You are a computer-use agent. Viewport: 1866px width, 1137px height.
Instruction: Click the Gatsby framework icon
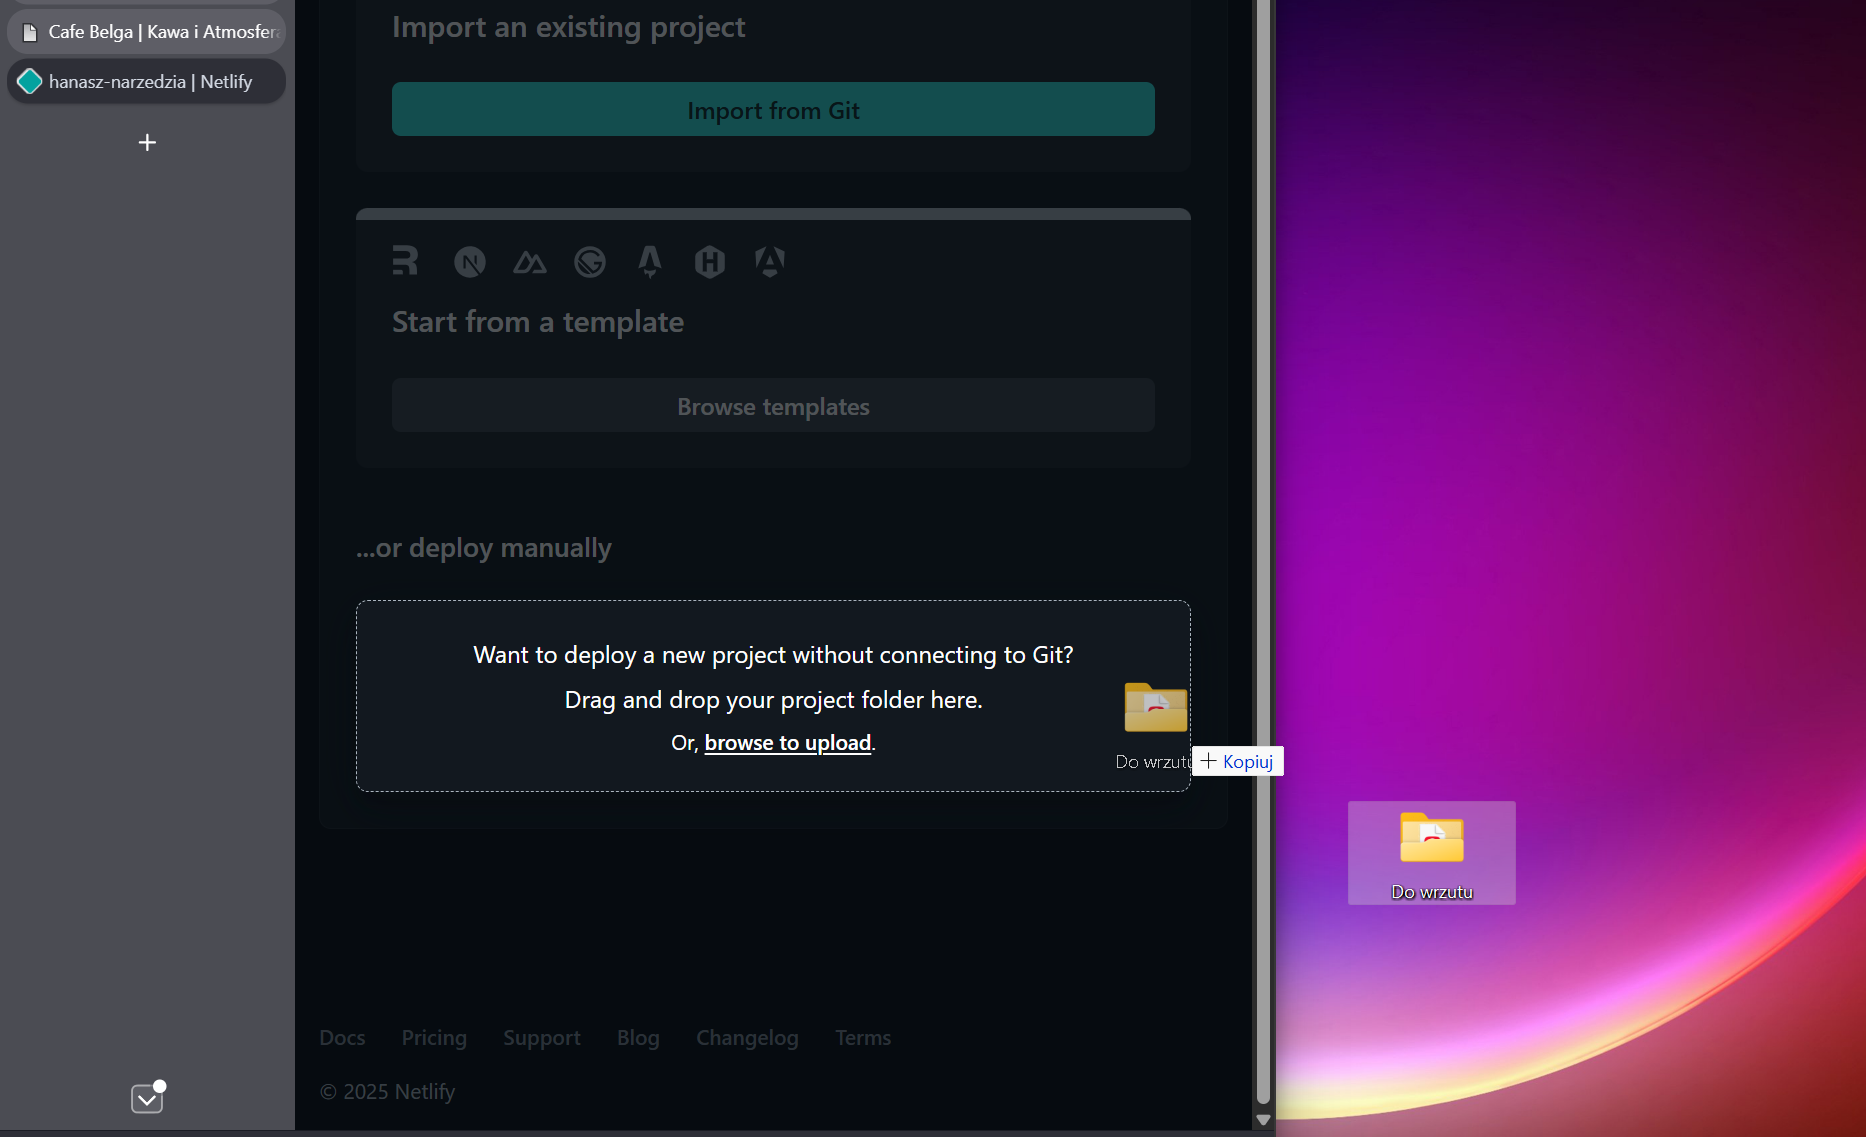click(590, 262)
